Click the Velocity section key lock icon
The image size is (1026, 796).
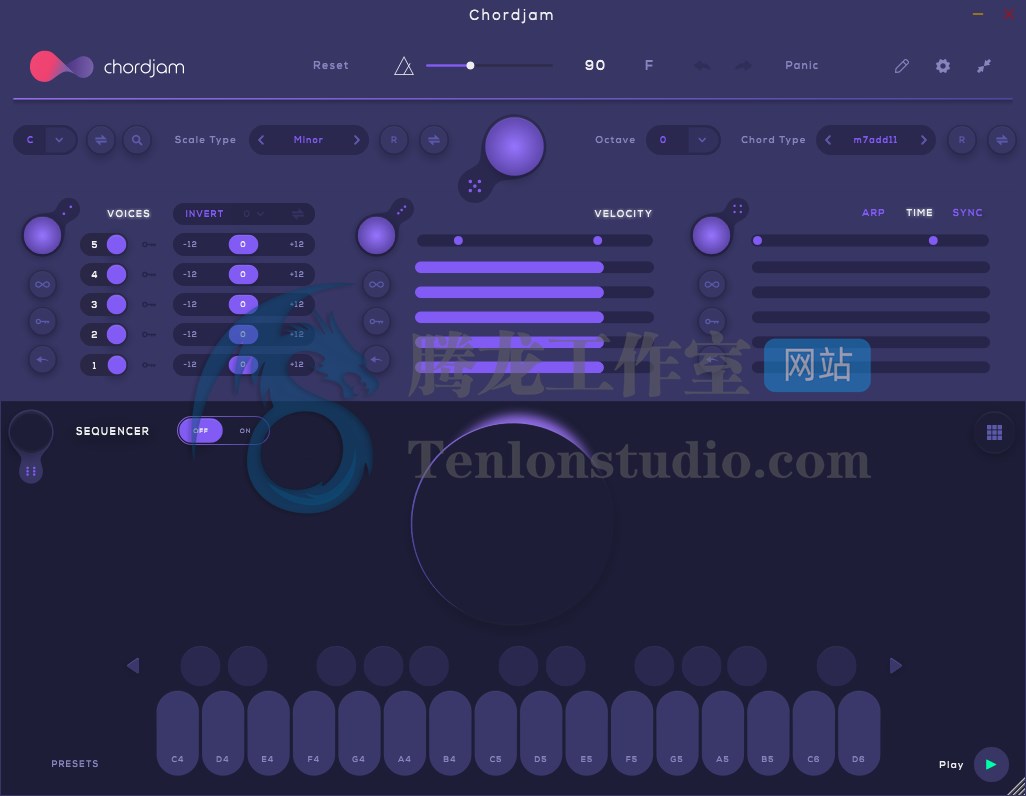pos(376,321)
